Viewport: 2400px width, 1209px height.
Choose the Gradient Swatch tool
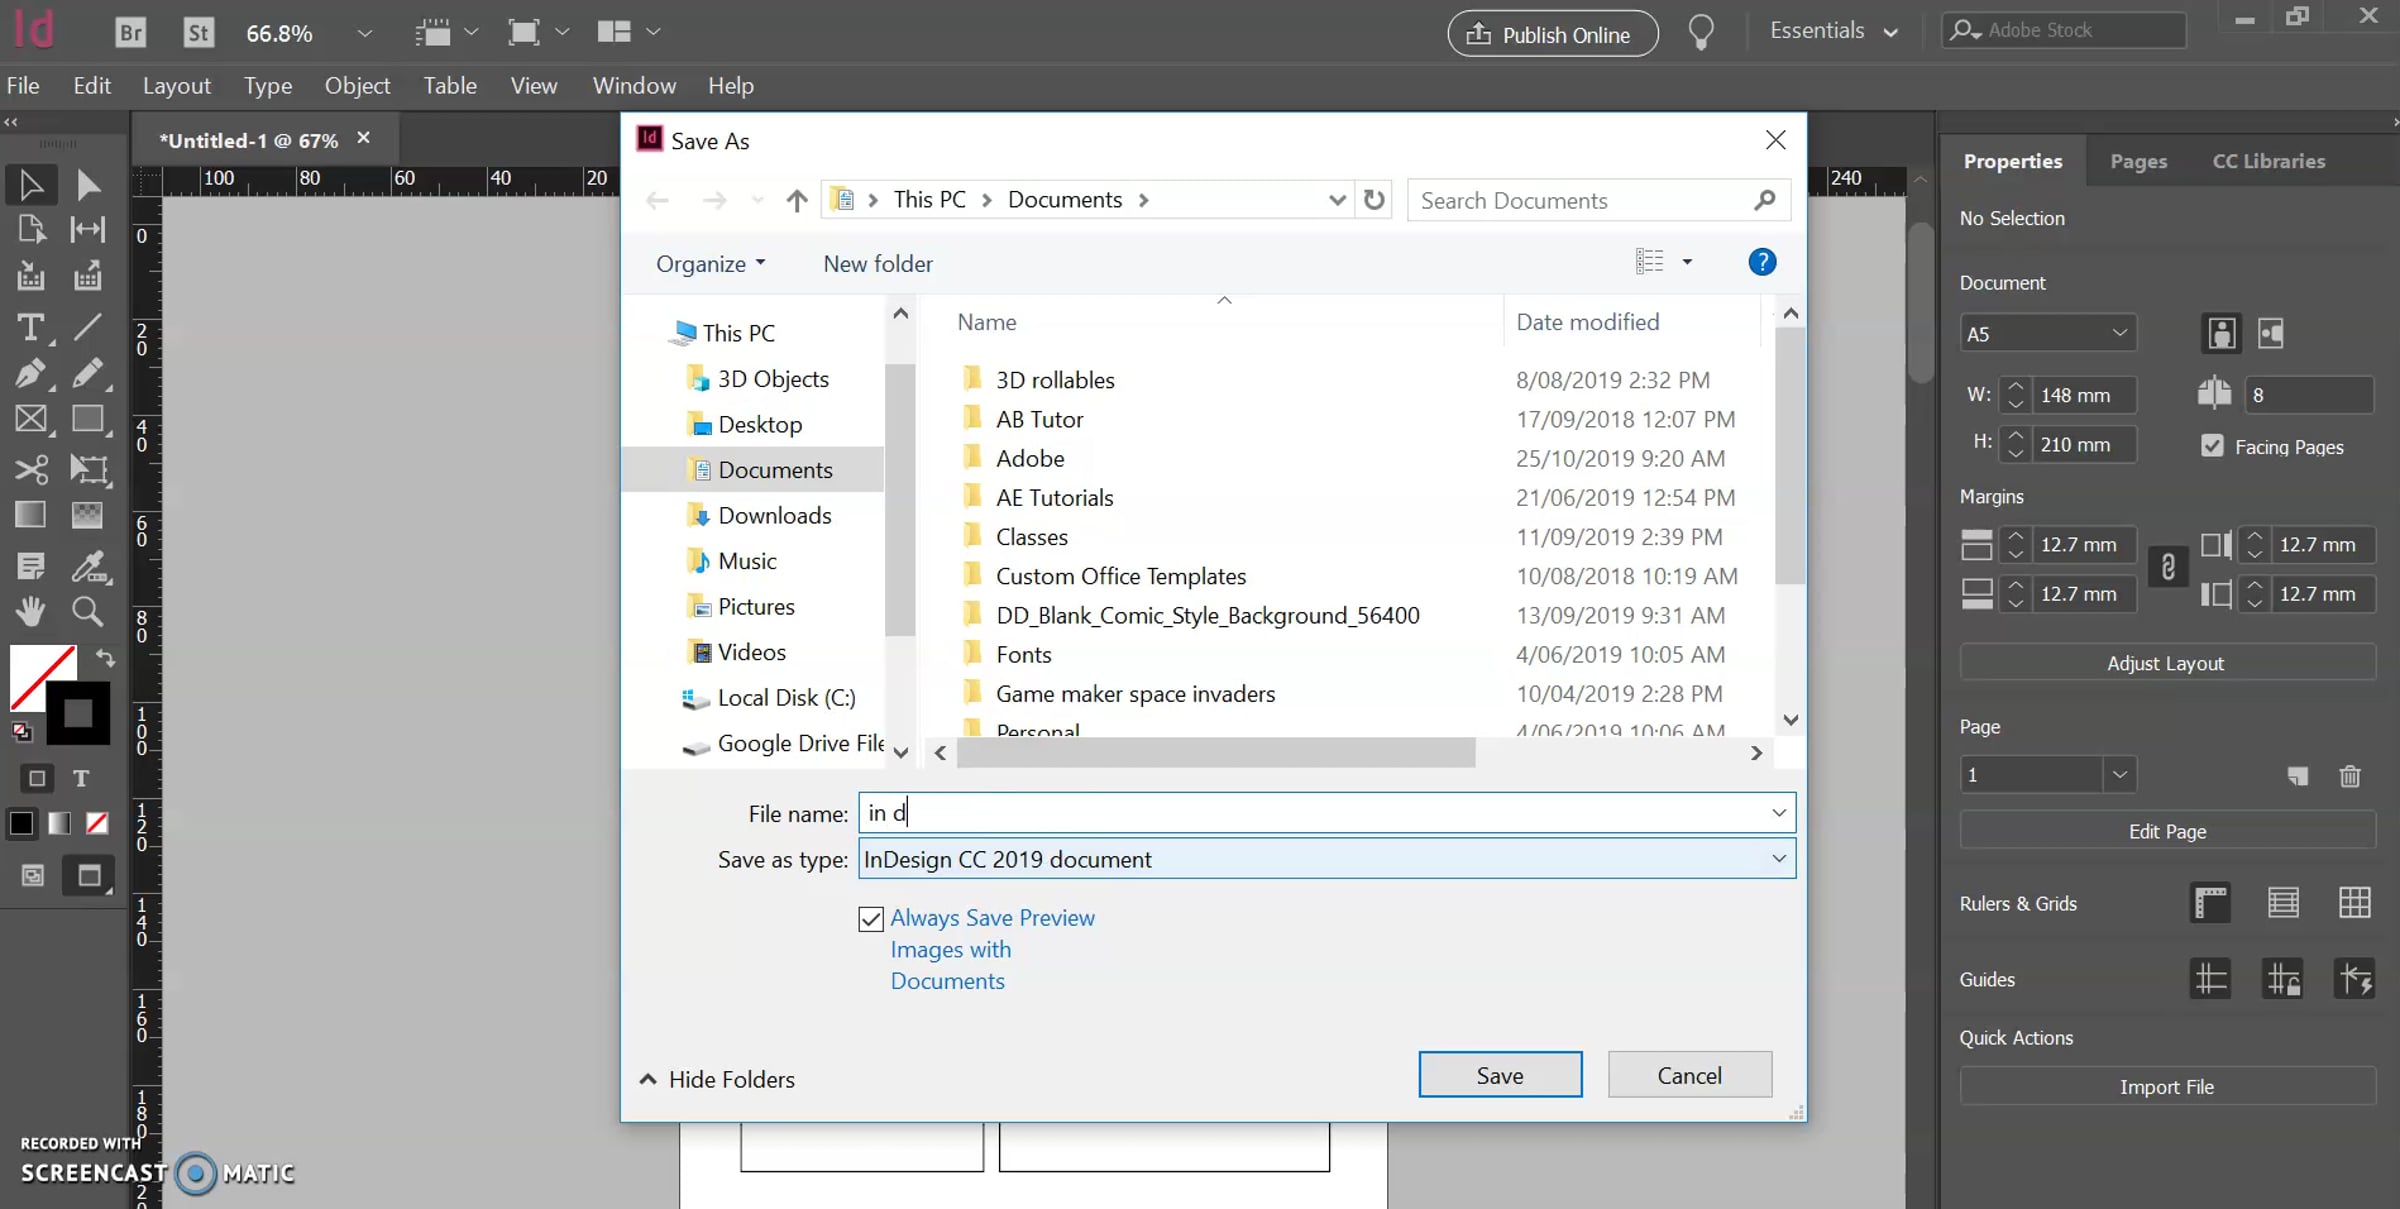tap(31, 515)
